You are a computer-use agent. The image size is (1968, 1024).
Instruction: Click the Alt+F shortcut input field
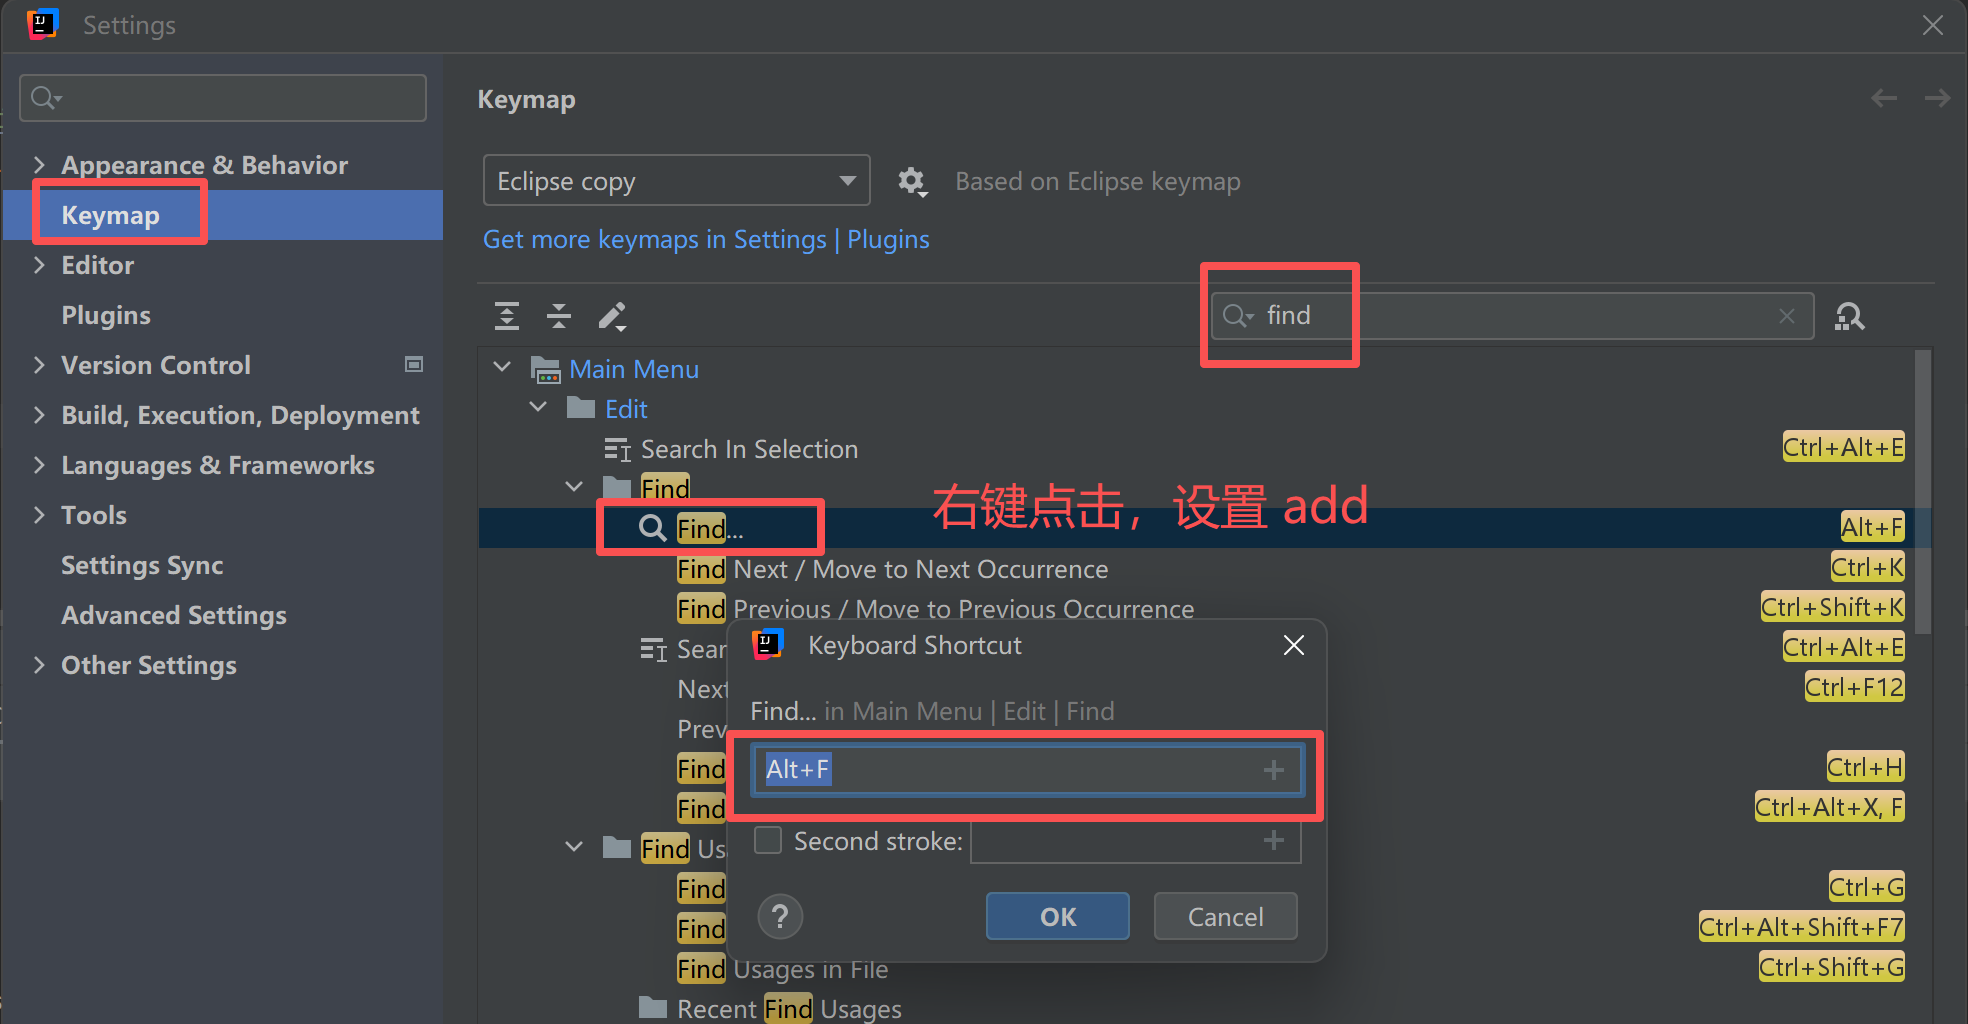pos(1028,769)
